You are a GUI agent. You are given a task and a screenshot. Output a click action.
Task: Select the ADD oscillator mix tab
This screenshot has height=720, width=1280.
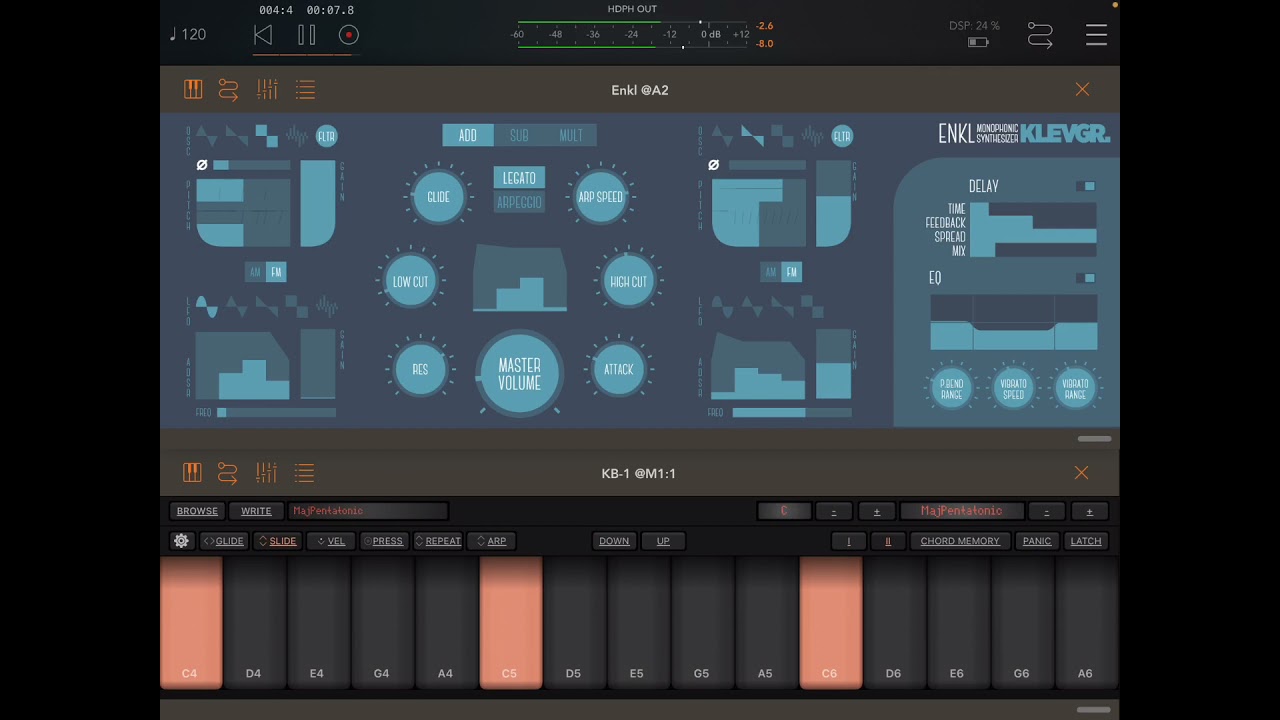pos(468,135)
